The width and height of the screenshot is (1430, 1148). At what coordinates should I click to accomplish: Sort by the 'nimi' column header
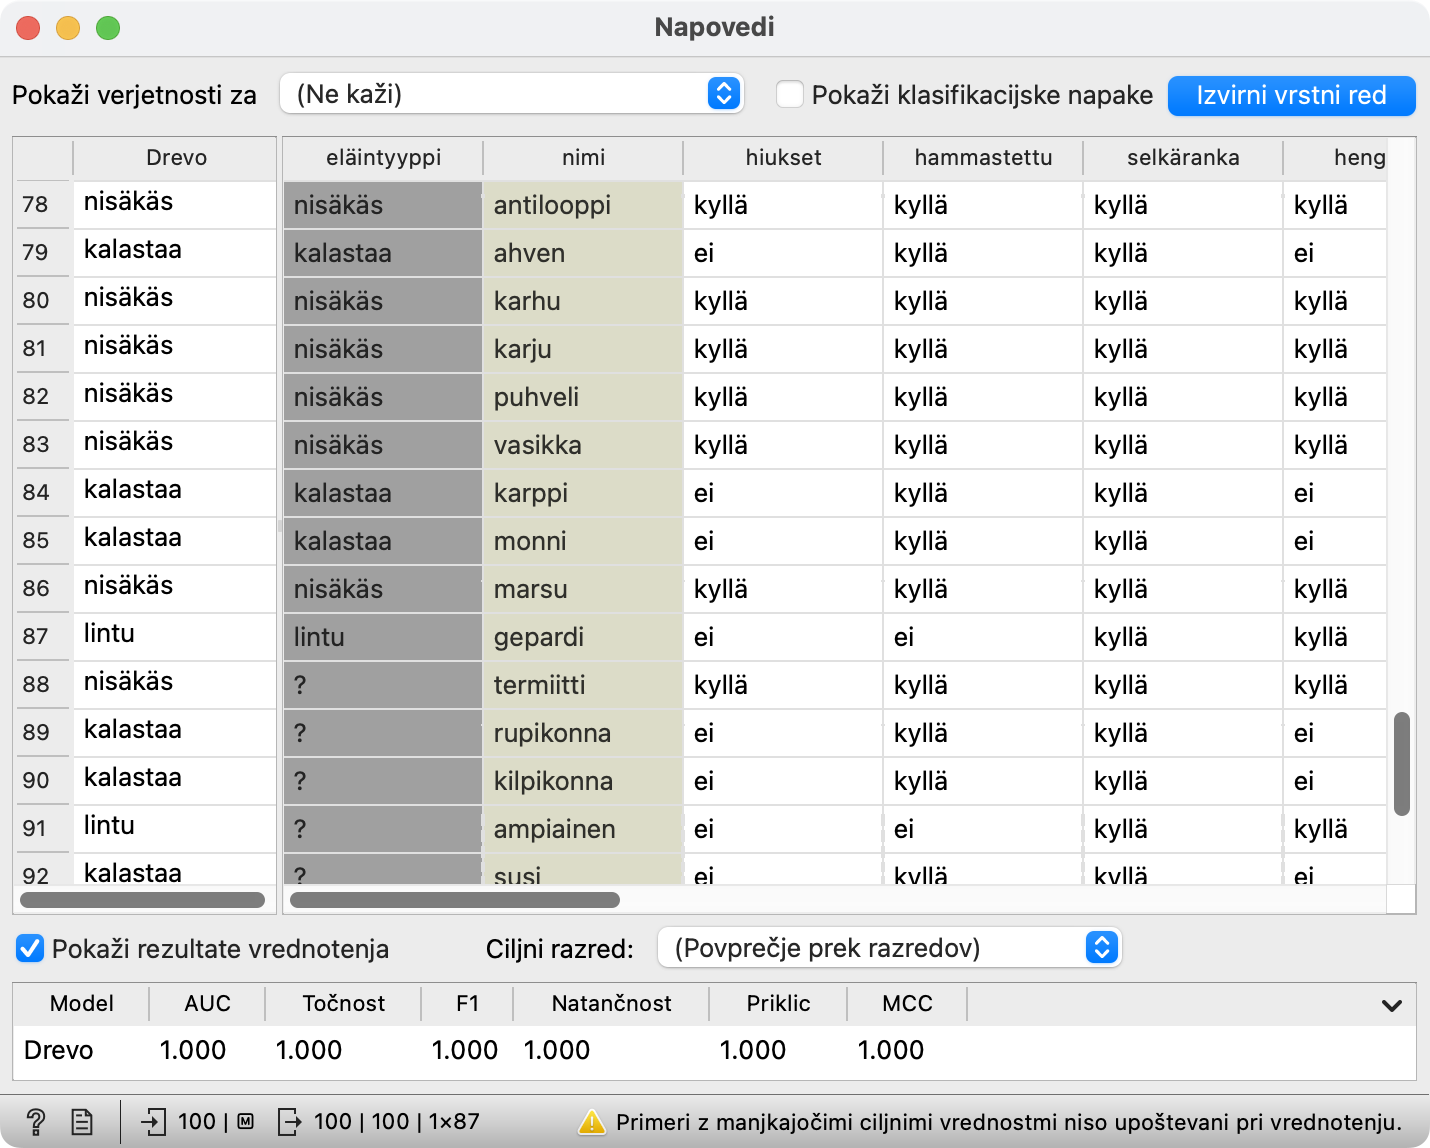(x=583, y=158)
